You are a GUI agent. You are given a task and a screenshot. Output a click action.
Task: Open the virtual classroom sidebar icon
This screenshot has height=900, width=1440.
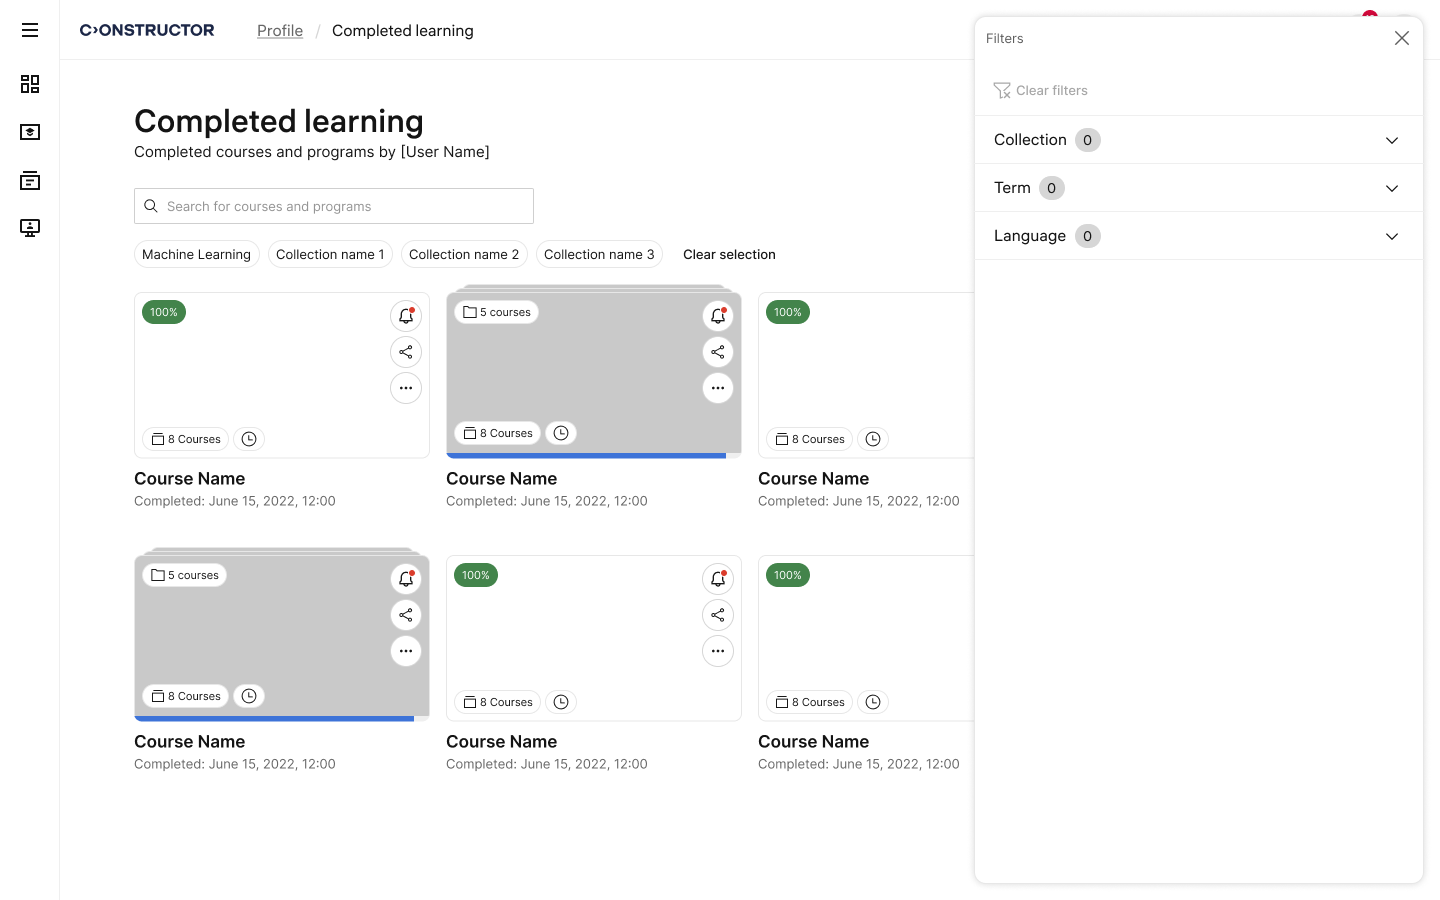[30, 228]
